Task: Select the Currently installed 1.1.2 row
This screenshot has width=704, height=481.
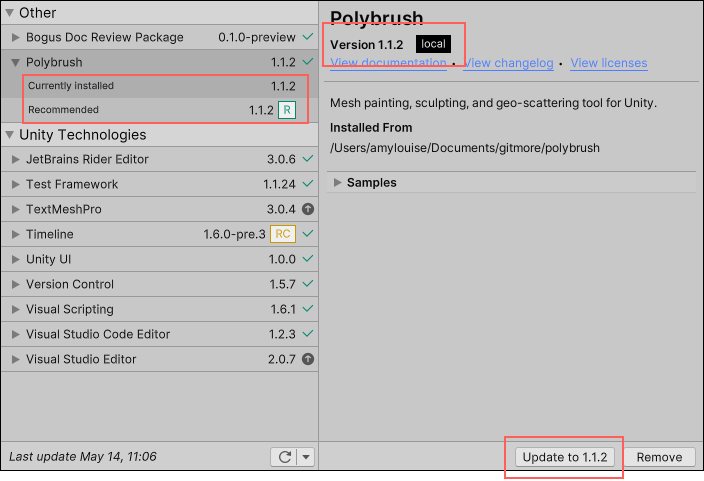Action: click(x=159, y=86)
